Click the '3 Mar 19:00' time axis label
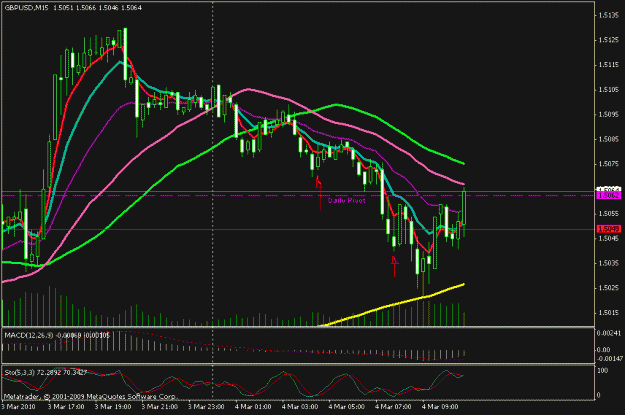The width and height of the screenshot is (625, 415). (x=113, y=407)
